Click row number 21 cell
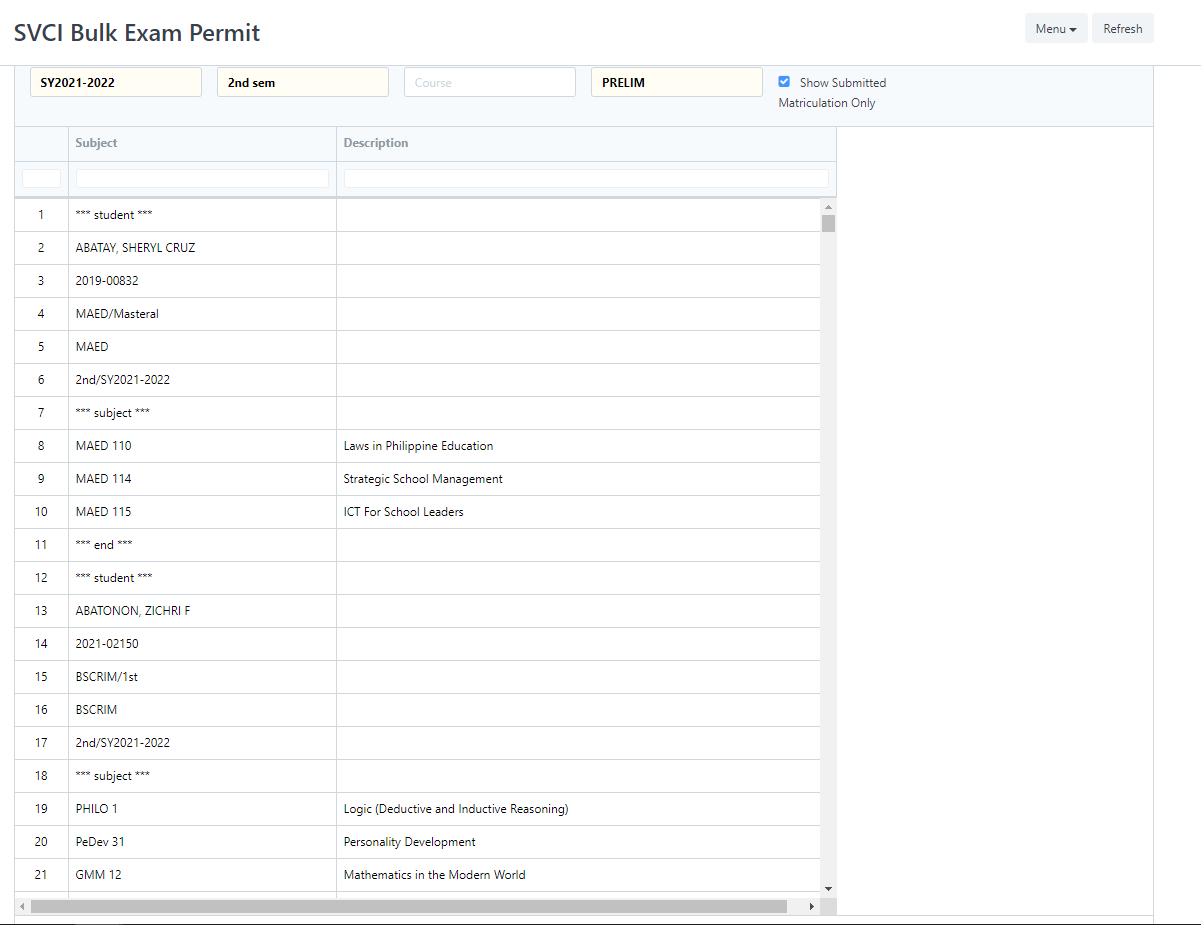This screenshot has height=925, width=1201. tap(41, 875)
